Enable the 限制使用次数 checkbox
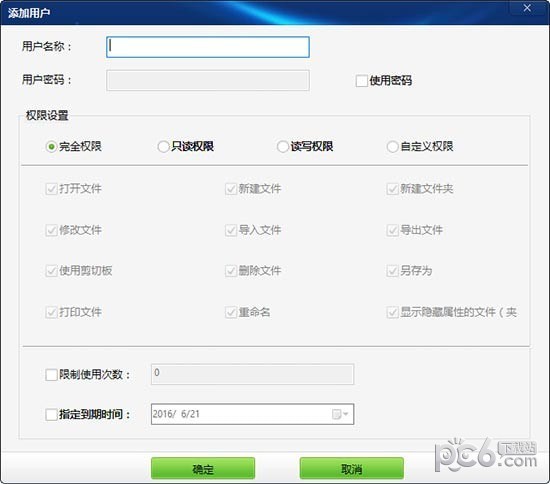Screen dimensions: 550x484 click(x=51, y=375)
